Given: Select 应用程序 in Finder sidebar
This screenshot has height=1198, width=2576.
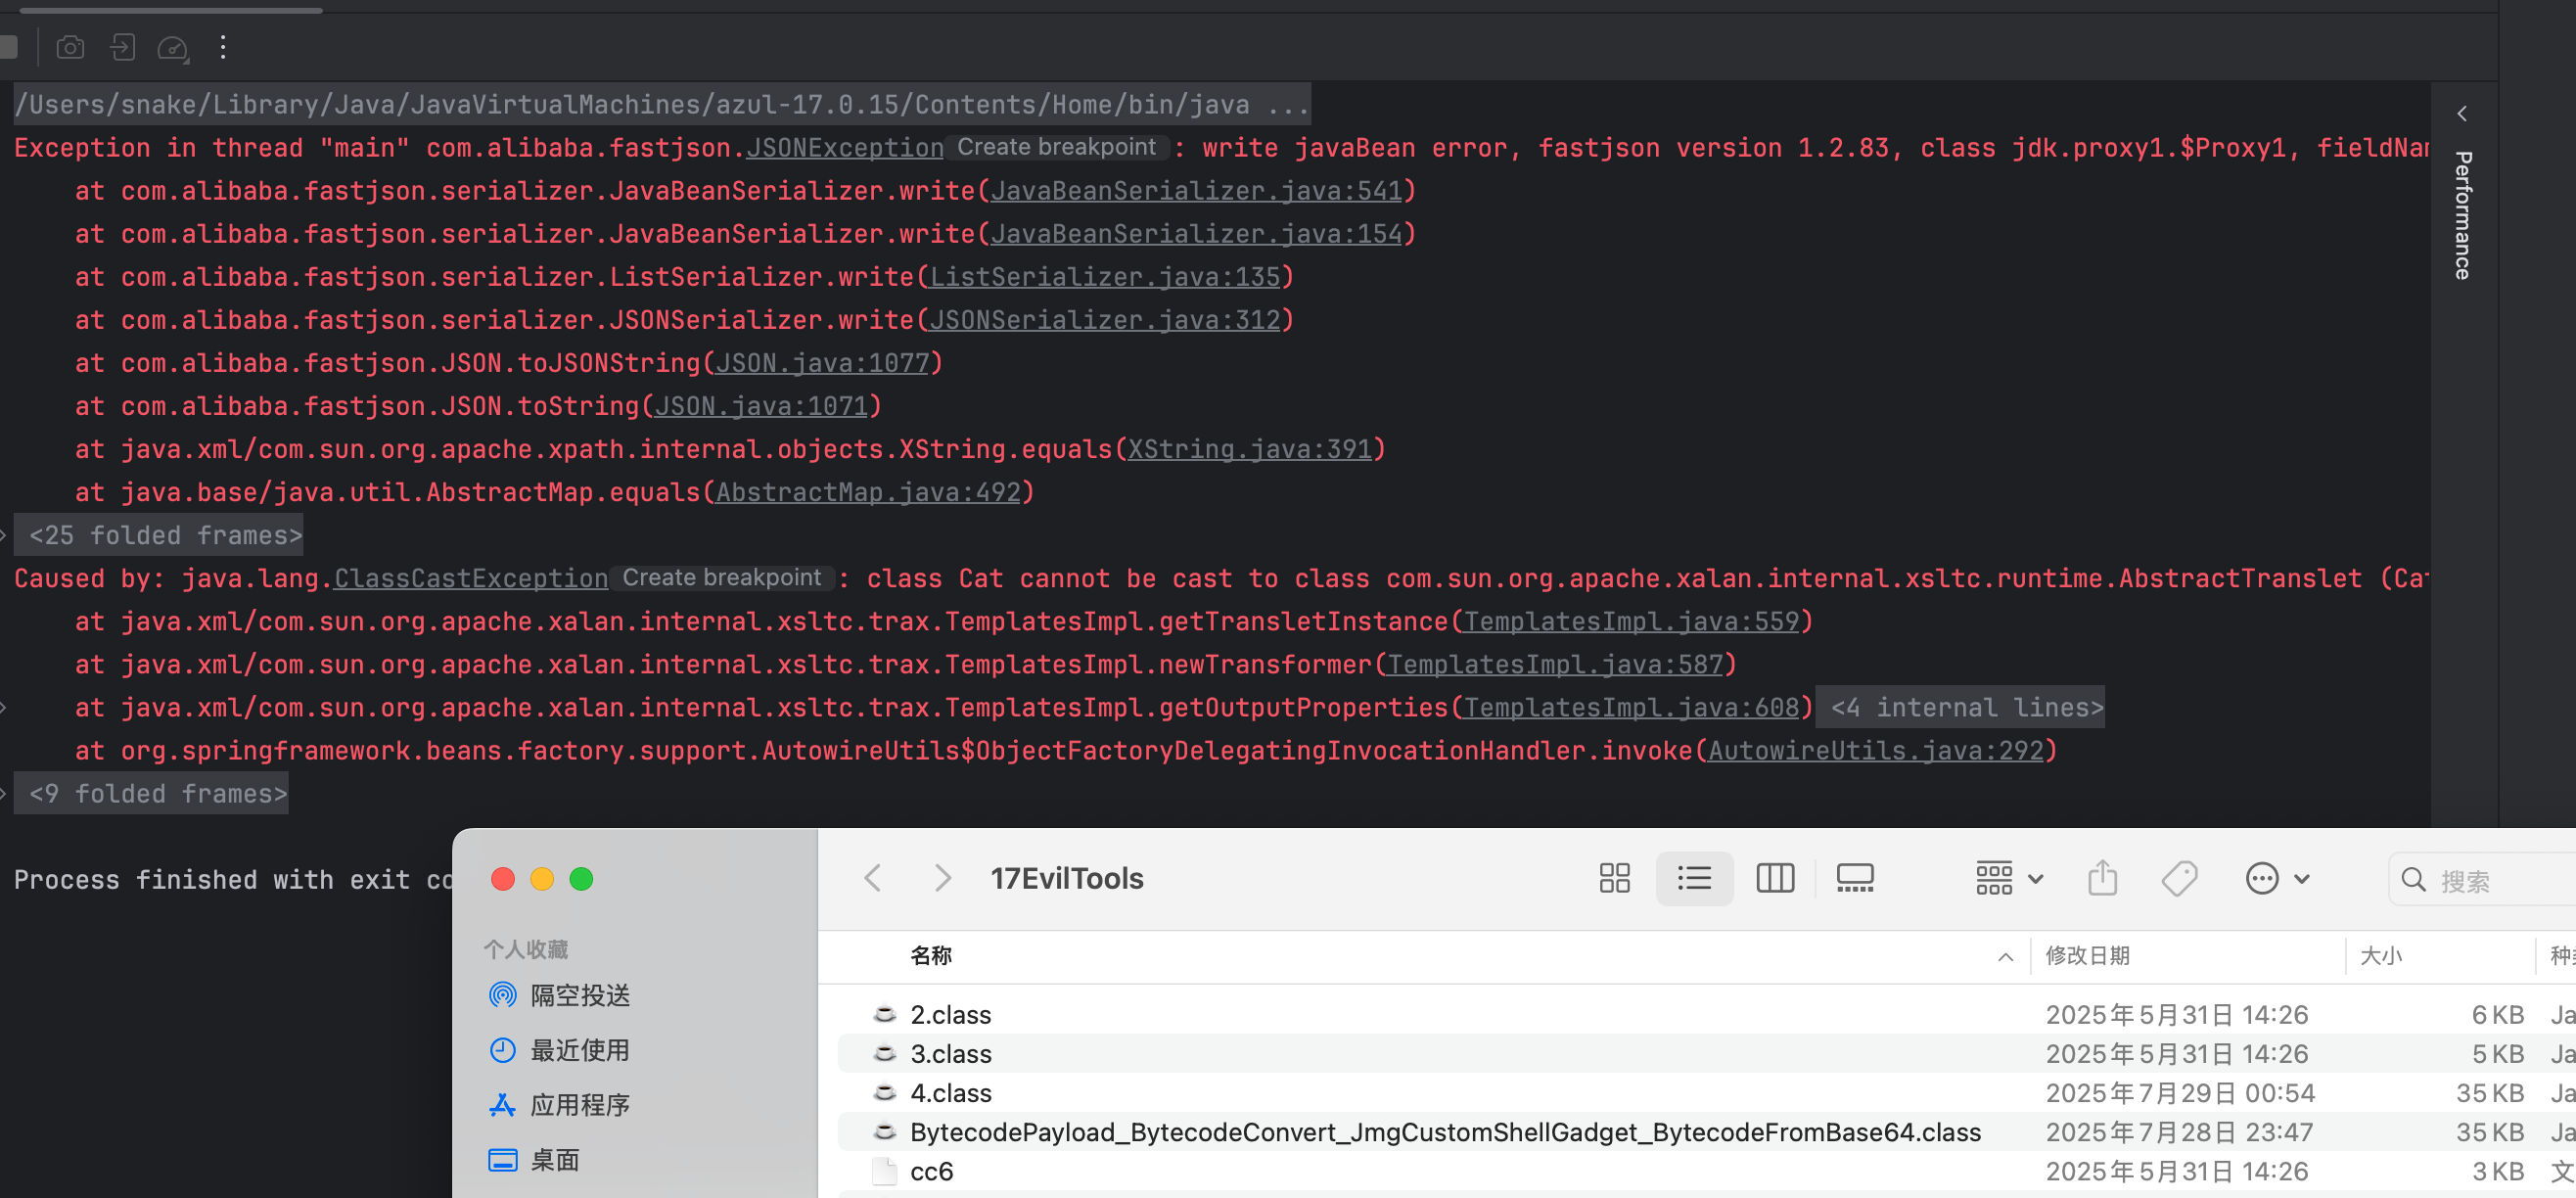Looking at the screenshot, I should pos(579,1104).
